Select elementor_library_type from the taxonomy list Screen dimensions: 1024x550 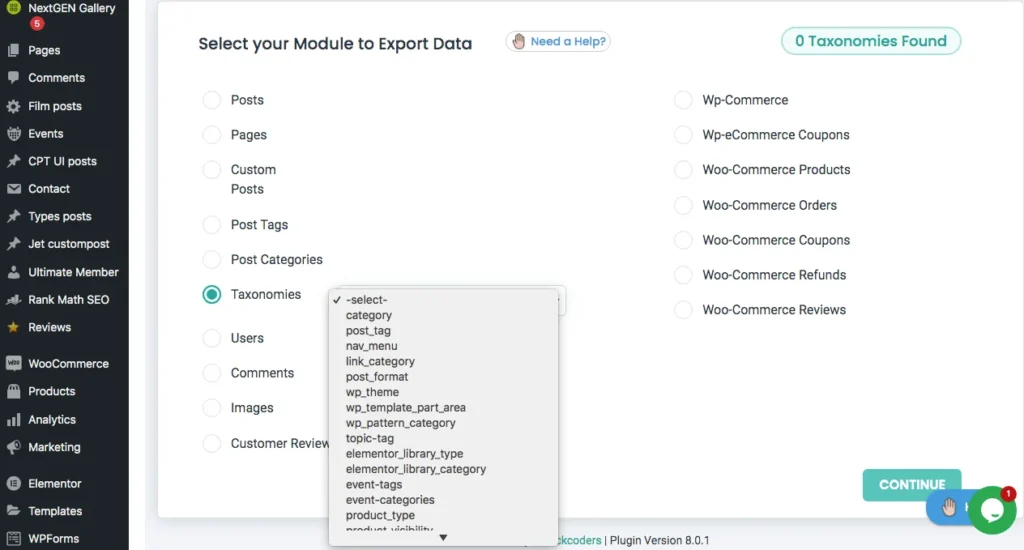pyautogui.click(x=404, y=454)
